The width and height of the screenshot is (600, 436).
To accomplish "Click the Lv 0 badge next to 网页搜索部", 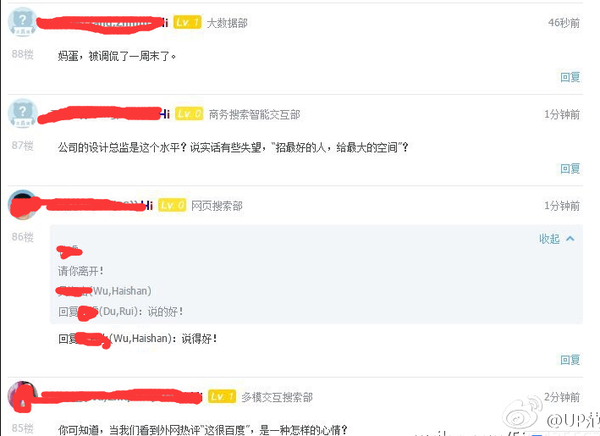I will pyautogui.click(x=172, y=205).
